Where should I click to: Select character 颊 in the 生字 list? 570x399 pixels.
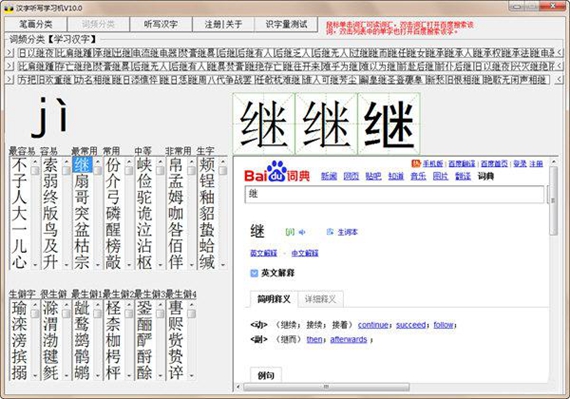coord(207,165)
